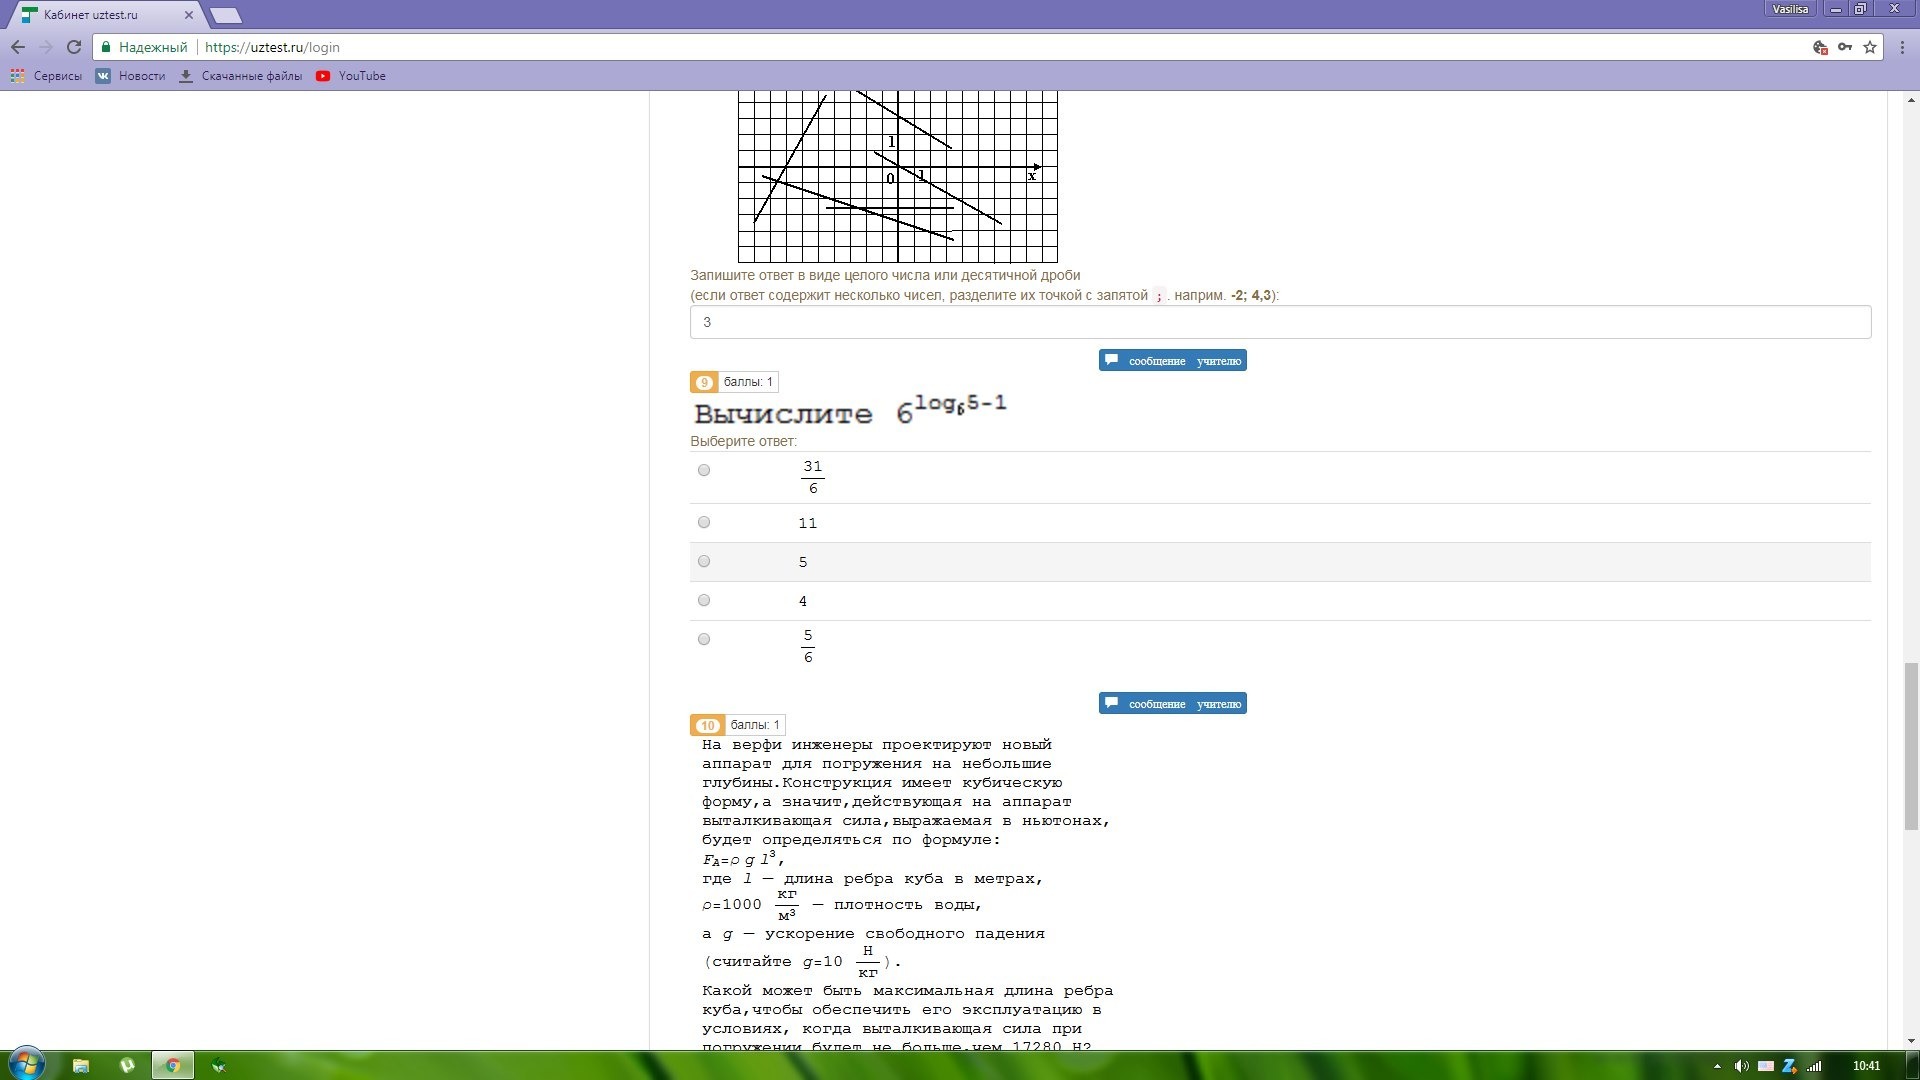The height and width of the screenshot is (1080, 1920).
Task: Select the answer option 11
Action: tap(704, 522)
